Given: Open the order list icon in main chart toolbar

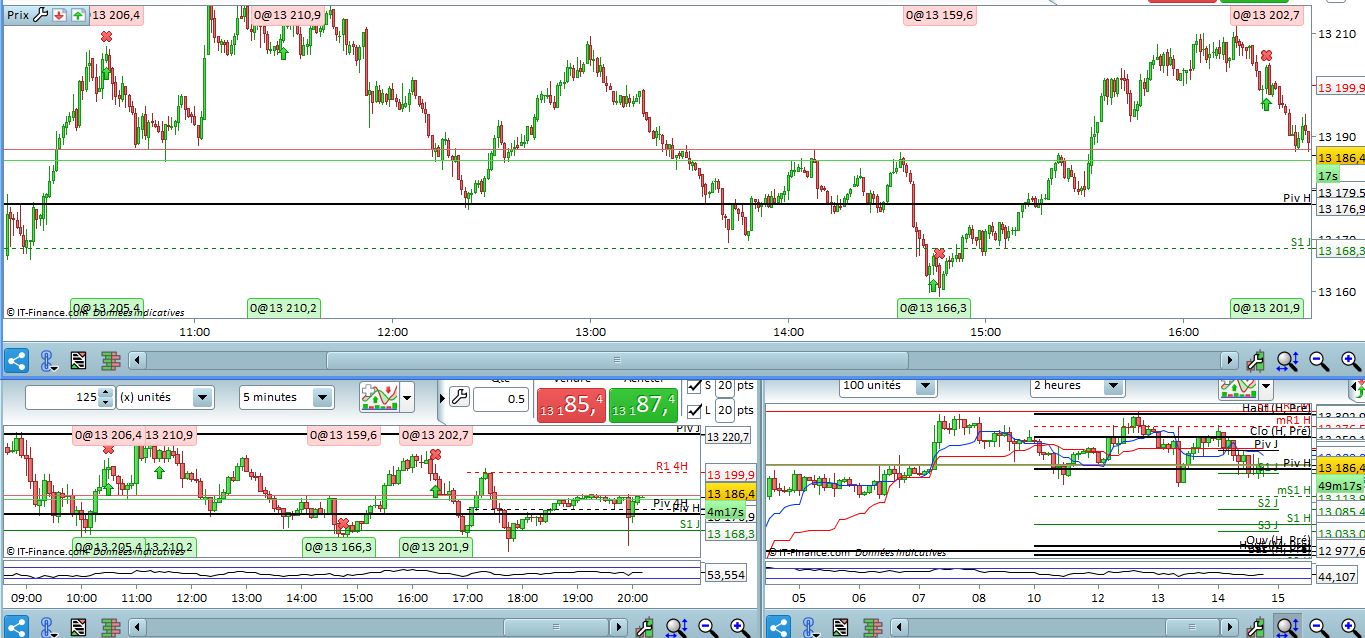Looking at the screenshot, I should 79,360.
